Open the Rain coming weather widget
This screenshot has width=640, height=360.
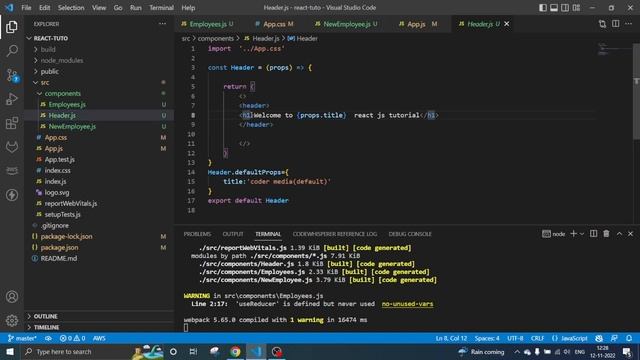pyautogui.click(x=481, y=351)
